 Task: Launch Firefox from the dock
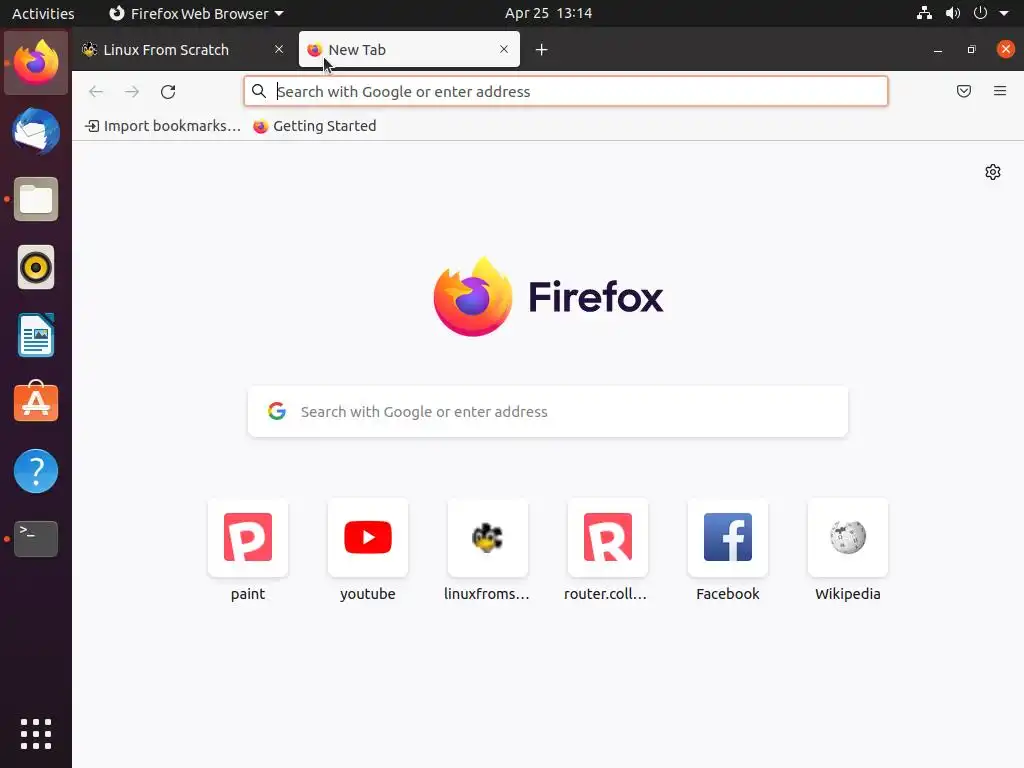(36, 63)
